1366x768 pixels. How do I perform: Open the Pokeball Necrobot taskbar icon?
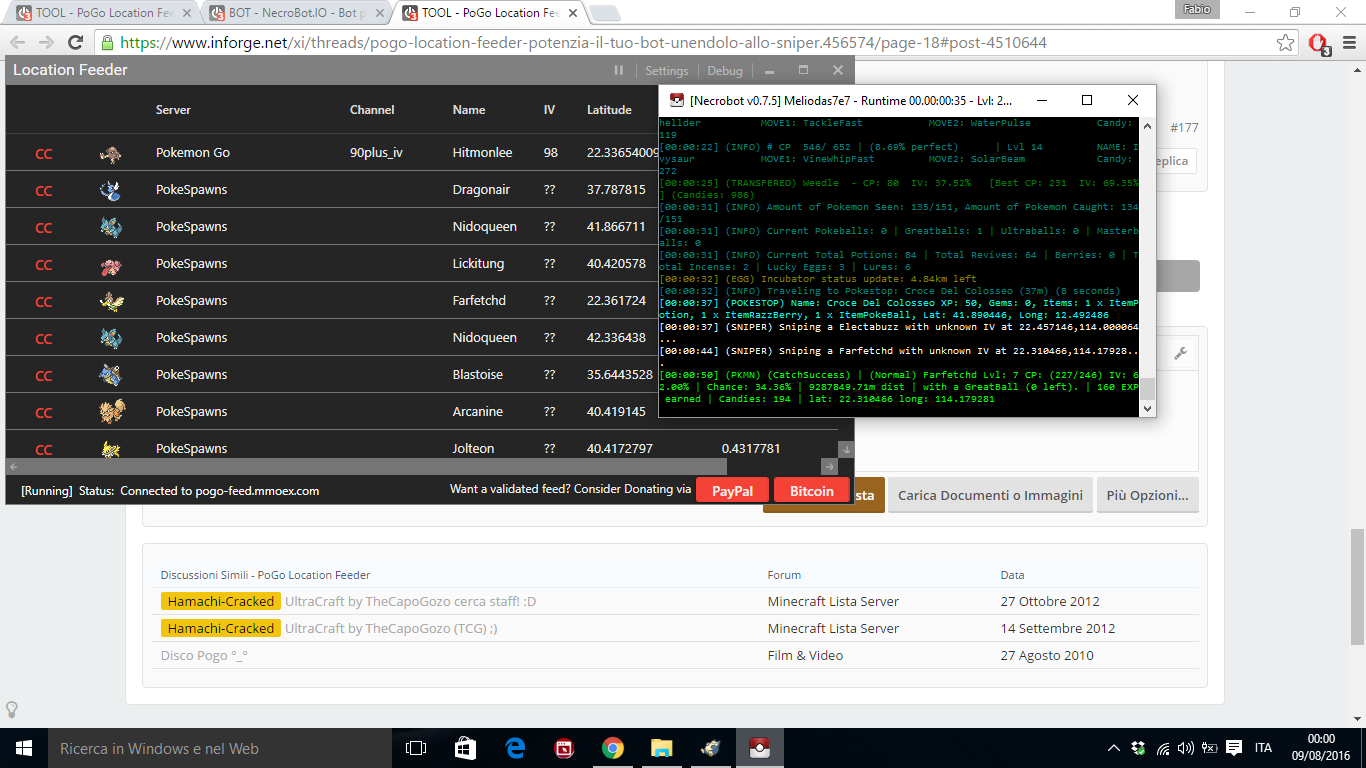759,748
